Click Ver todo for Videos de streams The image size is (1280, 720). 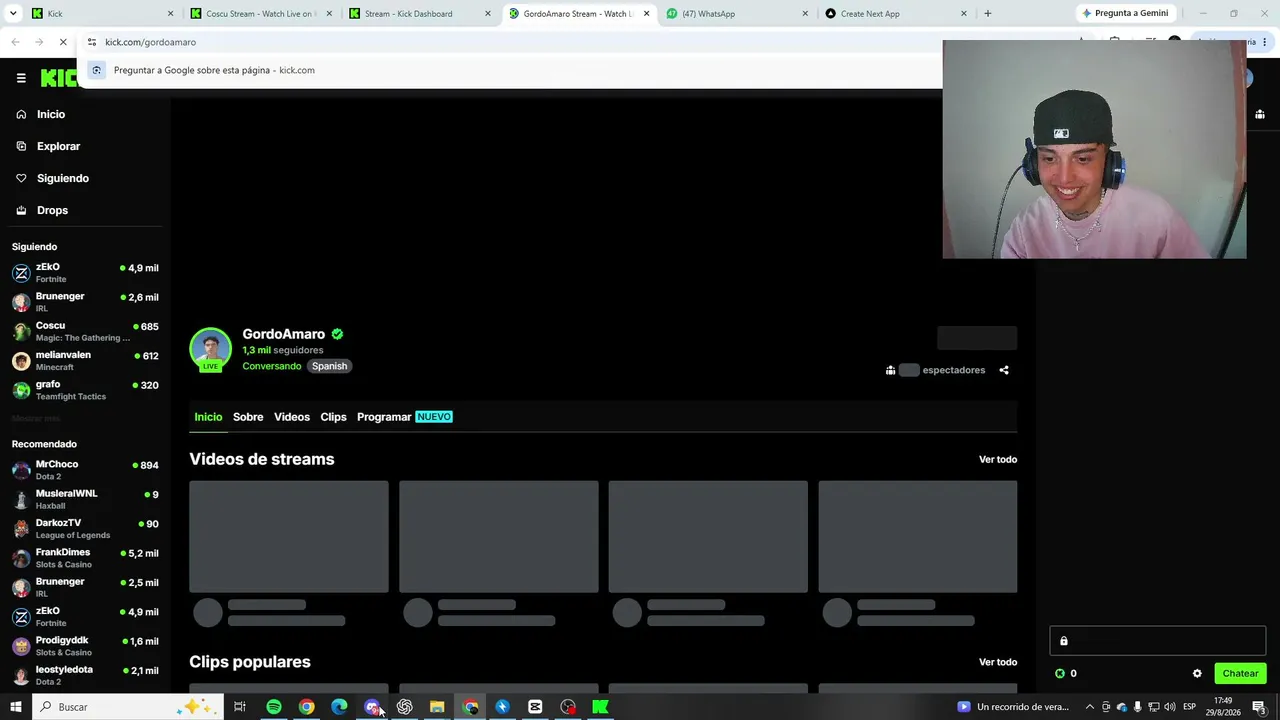(x=998, y=459)
